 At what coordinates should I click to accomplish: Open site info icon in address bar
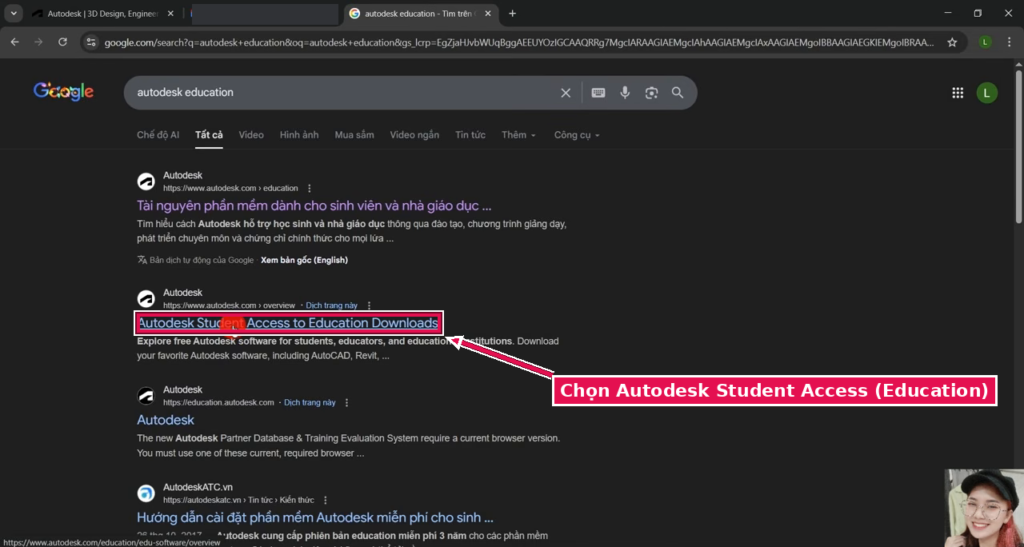(x=91, y=42)
